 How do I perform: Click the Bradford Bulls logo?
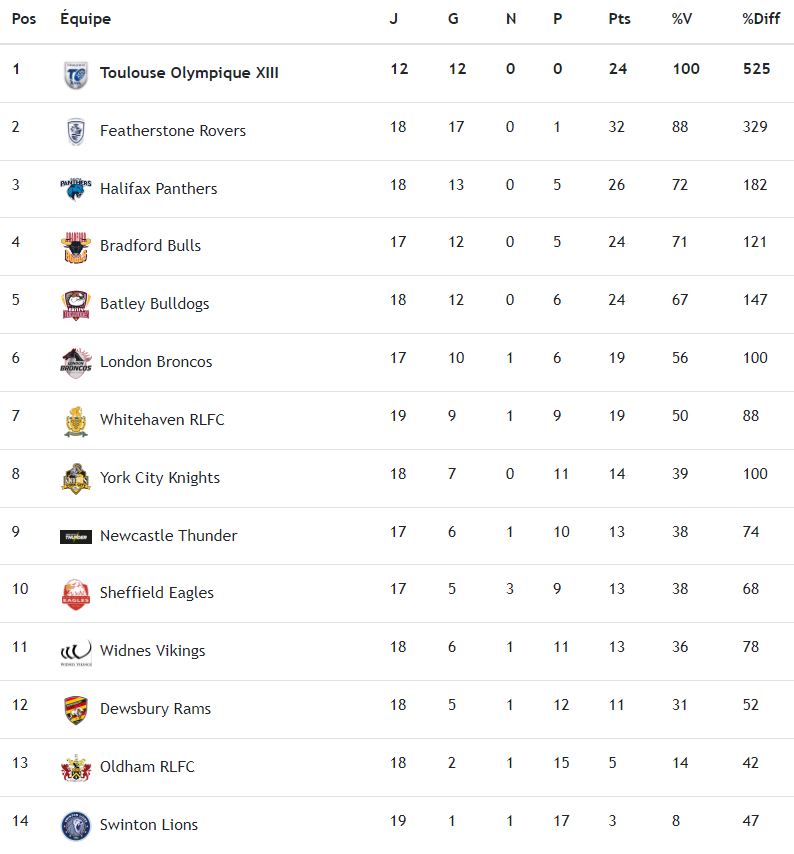point(76,247)
